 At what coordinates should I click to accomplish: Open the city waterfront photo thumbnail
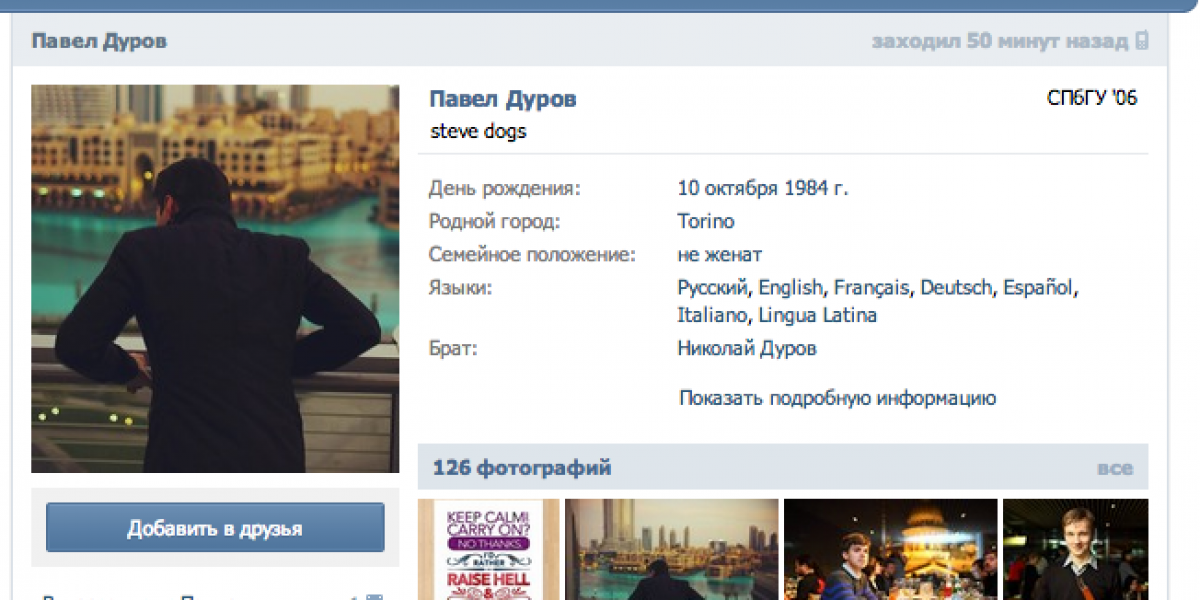[672, 549]
